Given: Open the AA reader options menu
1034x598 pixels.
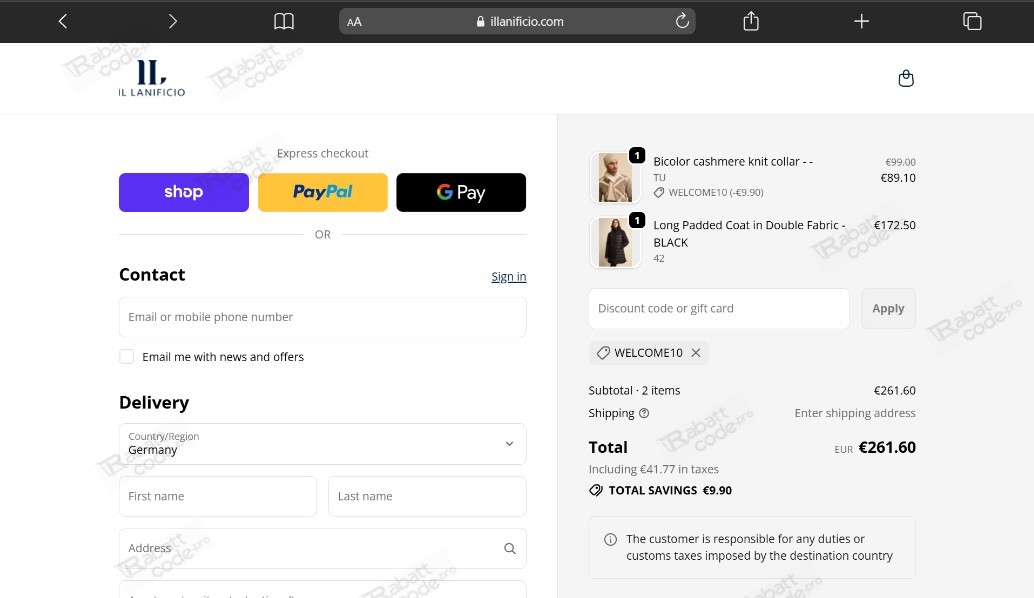Looking at the screenshot, I should 354,22.
